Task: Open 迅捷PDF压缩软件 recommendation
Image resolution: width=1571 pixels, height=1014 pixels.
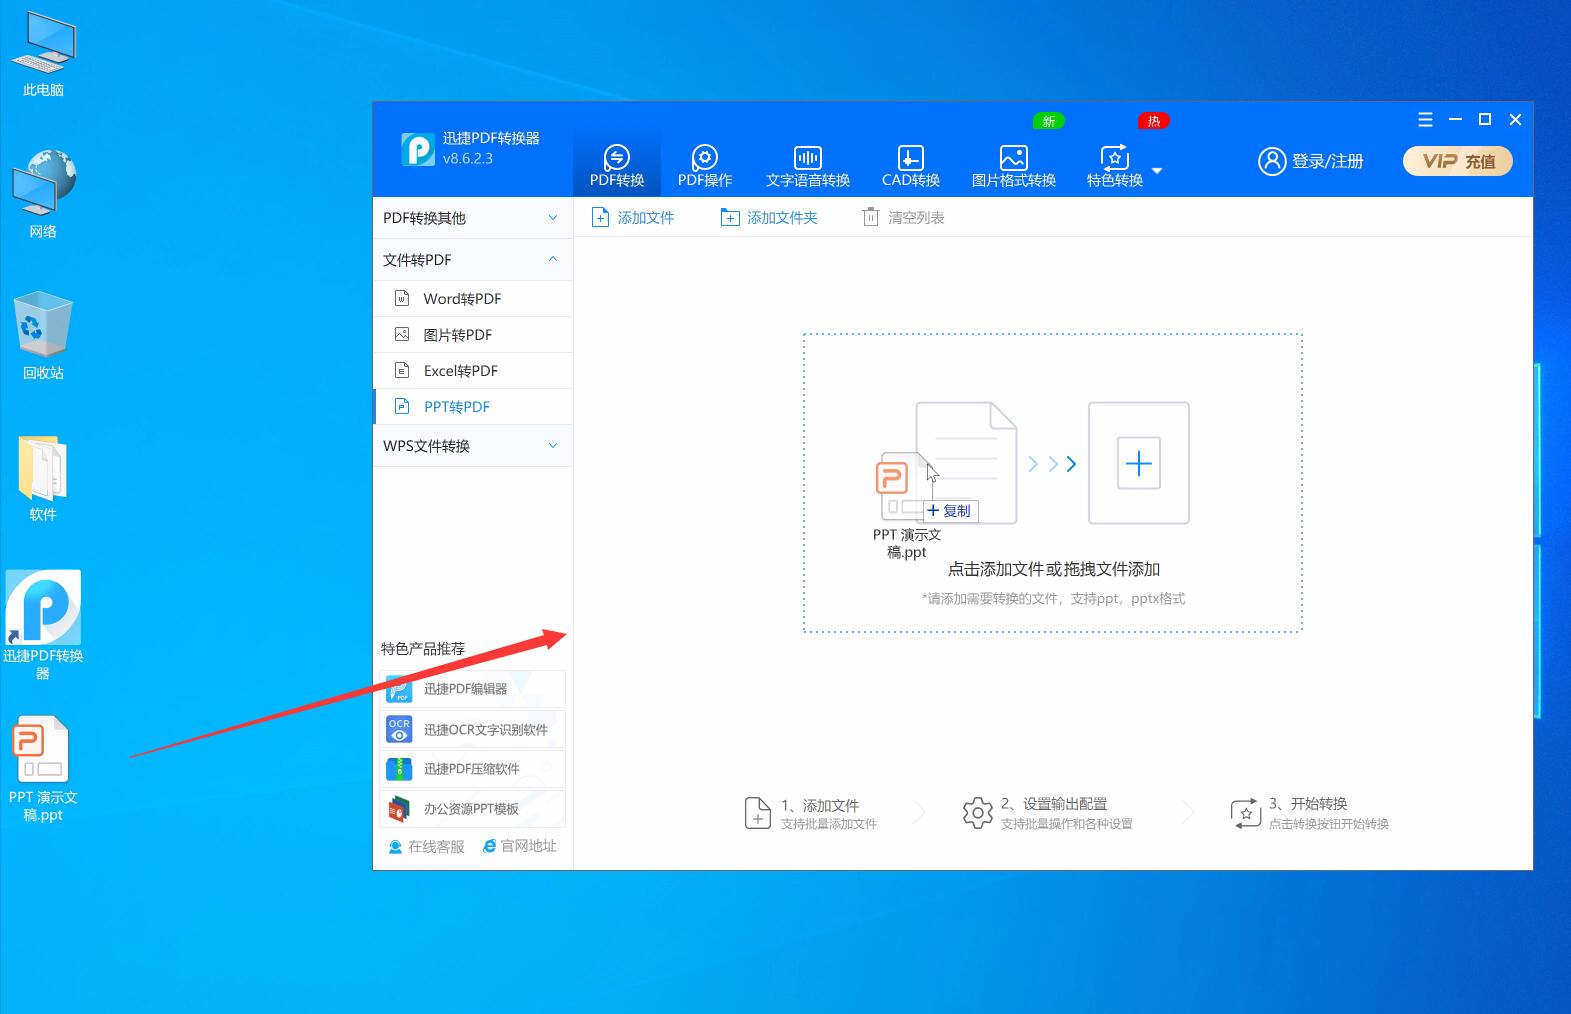Action: click(473, 769)
